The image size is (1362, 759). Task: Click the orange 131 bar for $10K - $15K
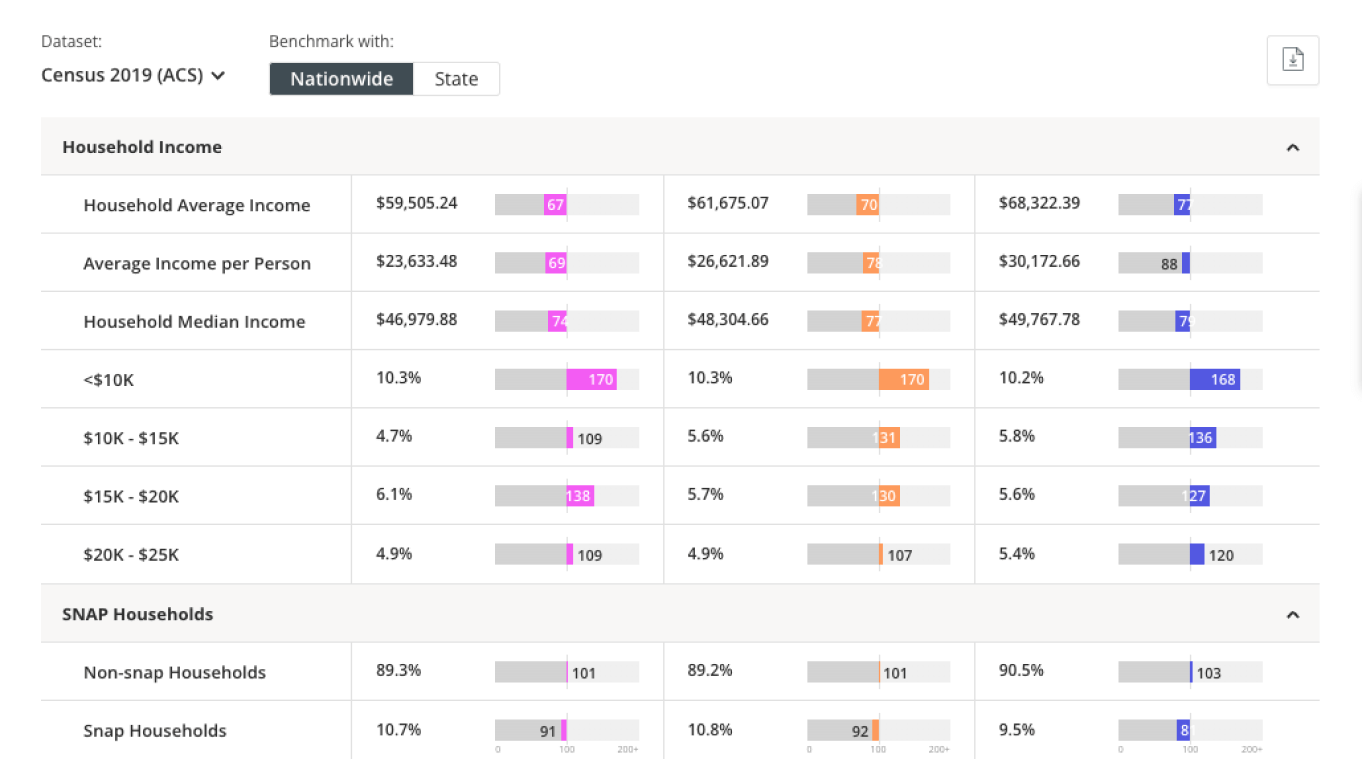click(x=889, y=438)
